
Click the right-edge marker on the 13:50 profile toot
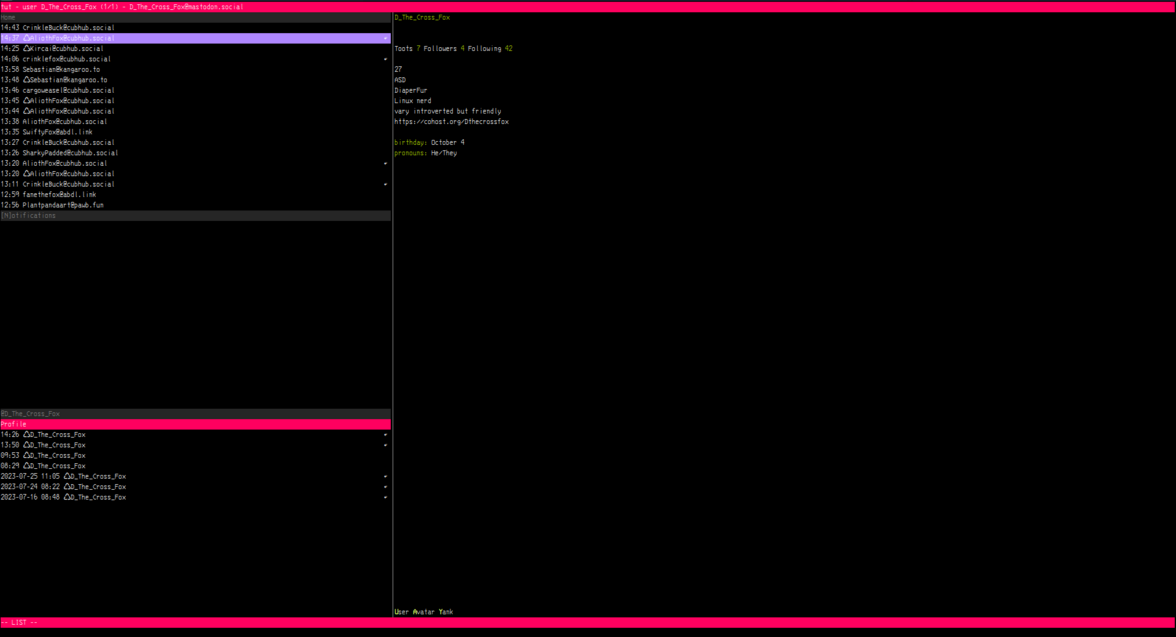point(386,445)
